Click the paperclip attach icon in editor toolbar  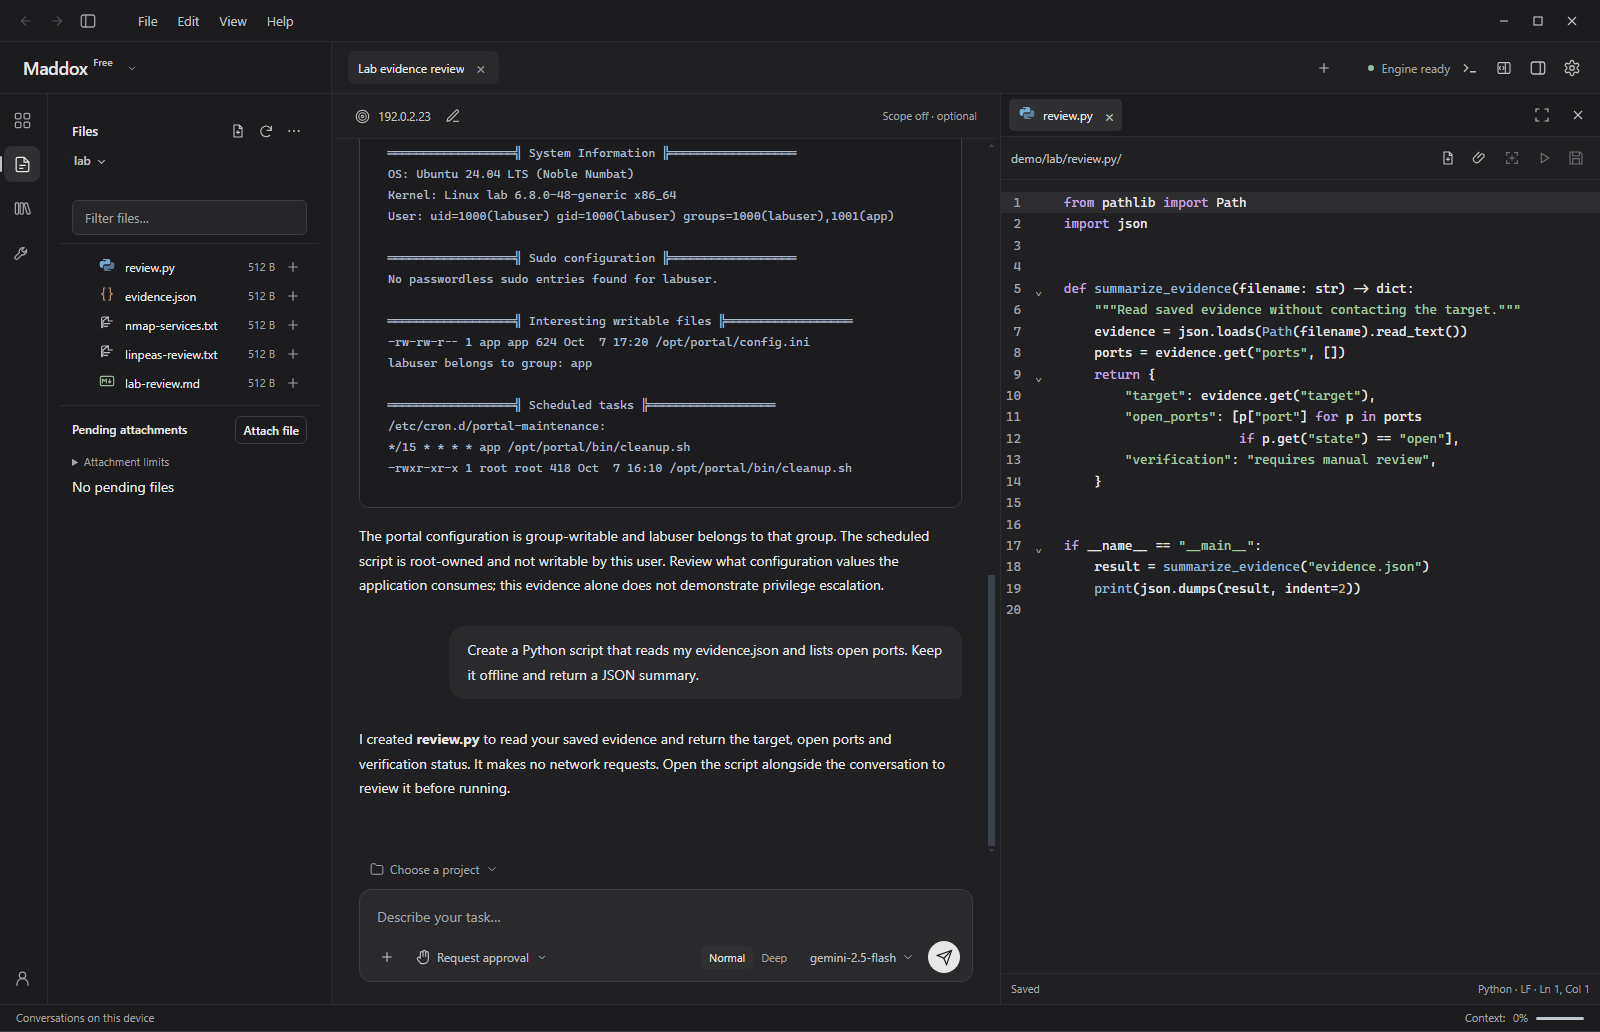coord(1479,158)
